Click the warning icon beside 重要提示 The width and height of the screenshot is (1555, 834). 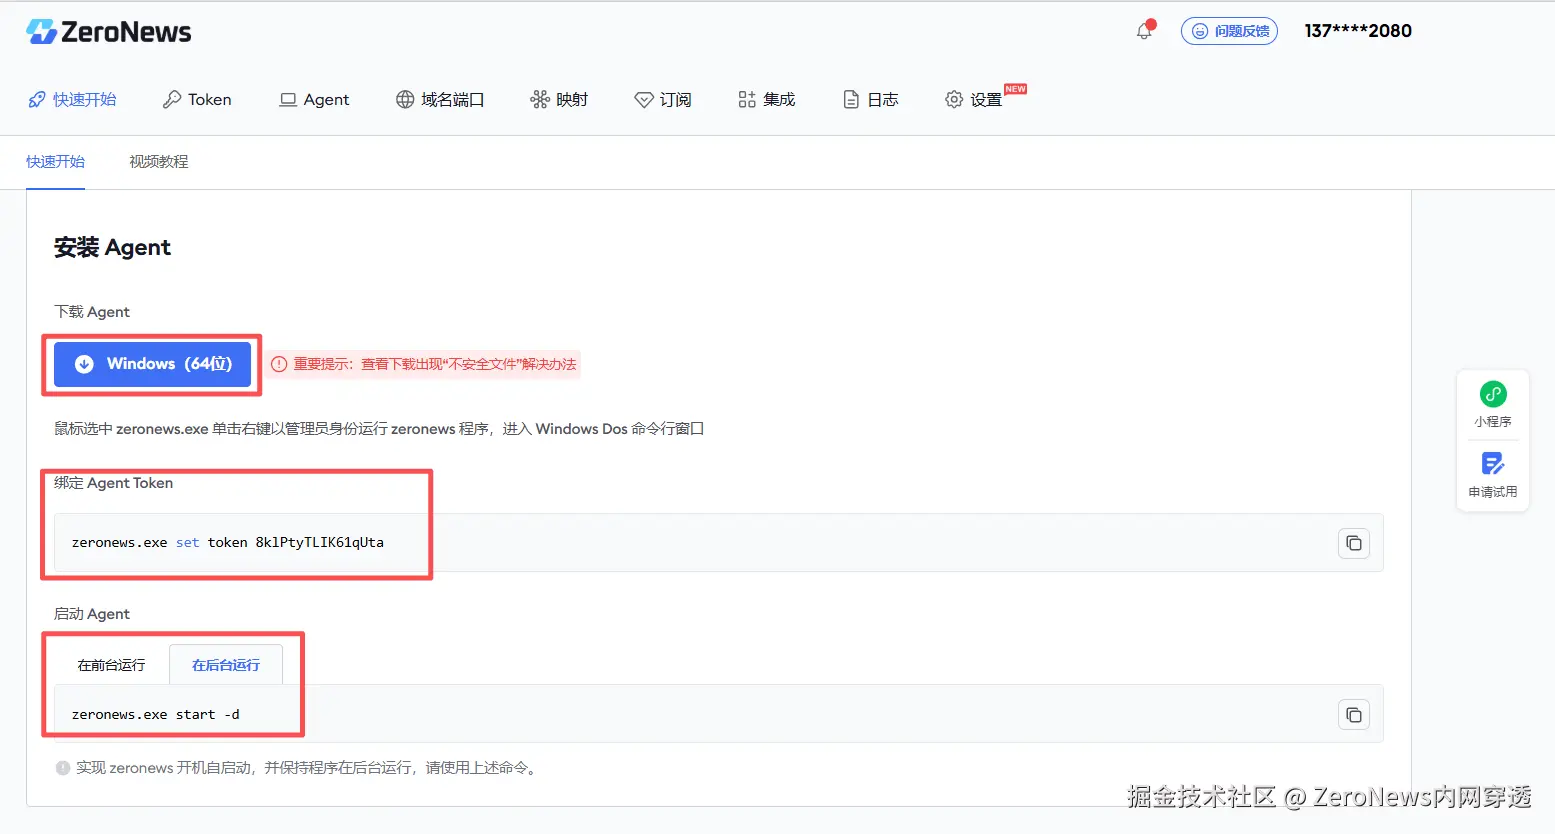(279, 364)
